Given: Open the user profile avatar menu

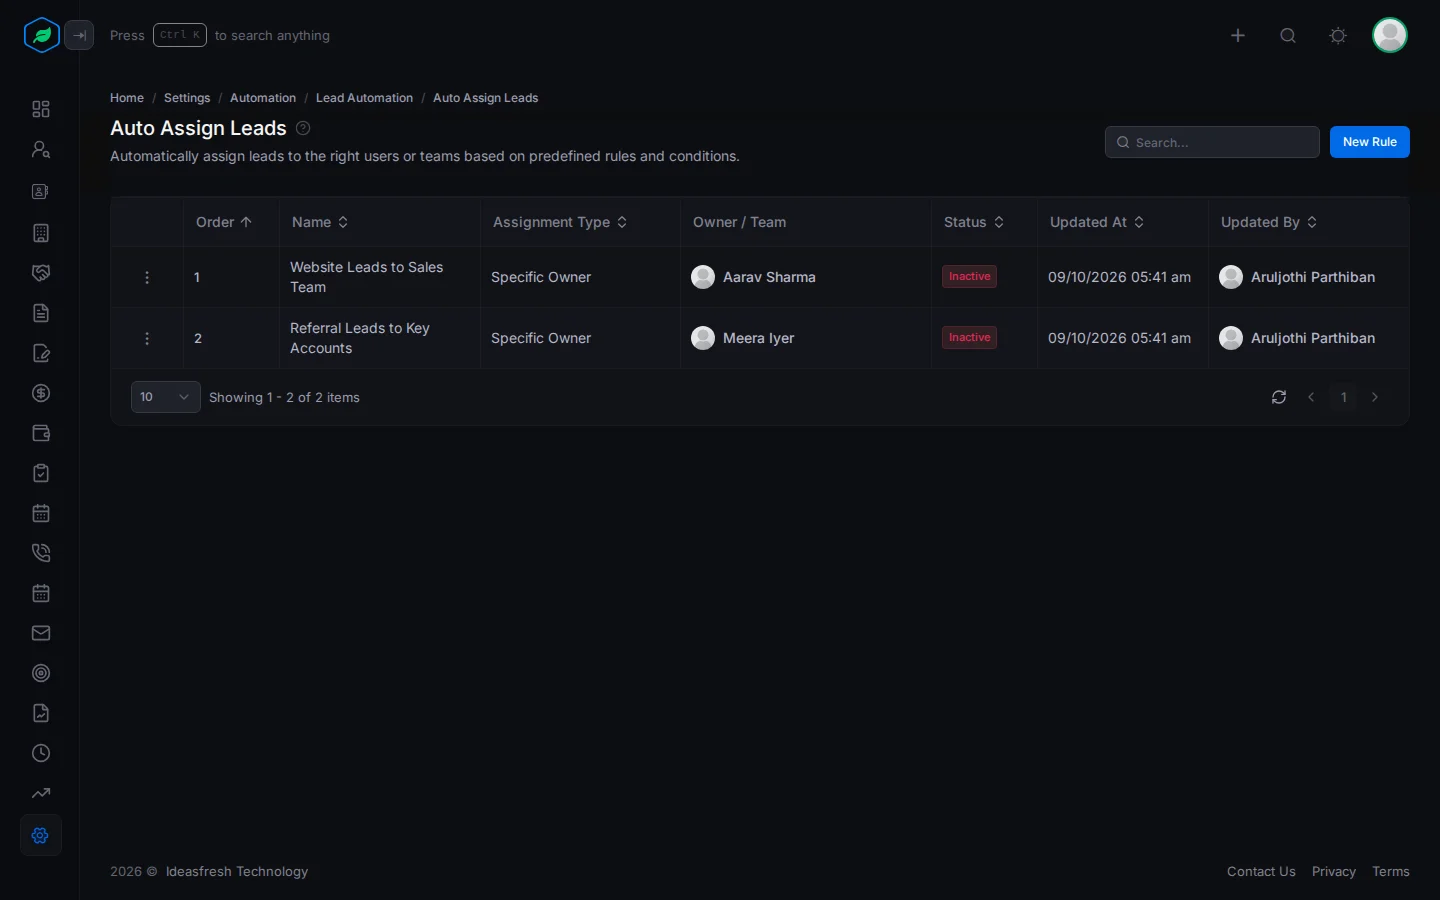Looking at the screenshot, I should 1390,35.
